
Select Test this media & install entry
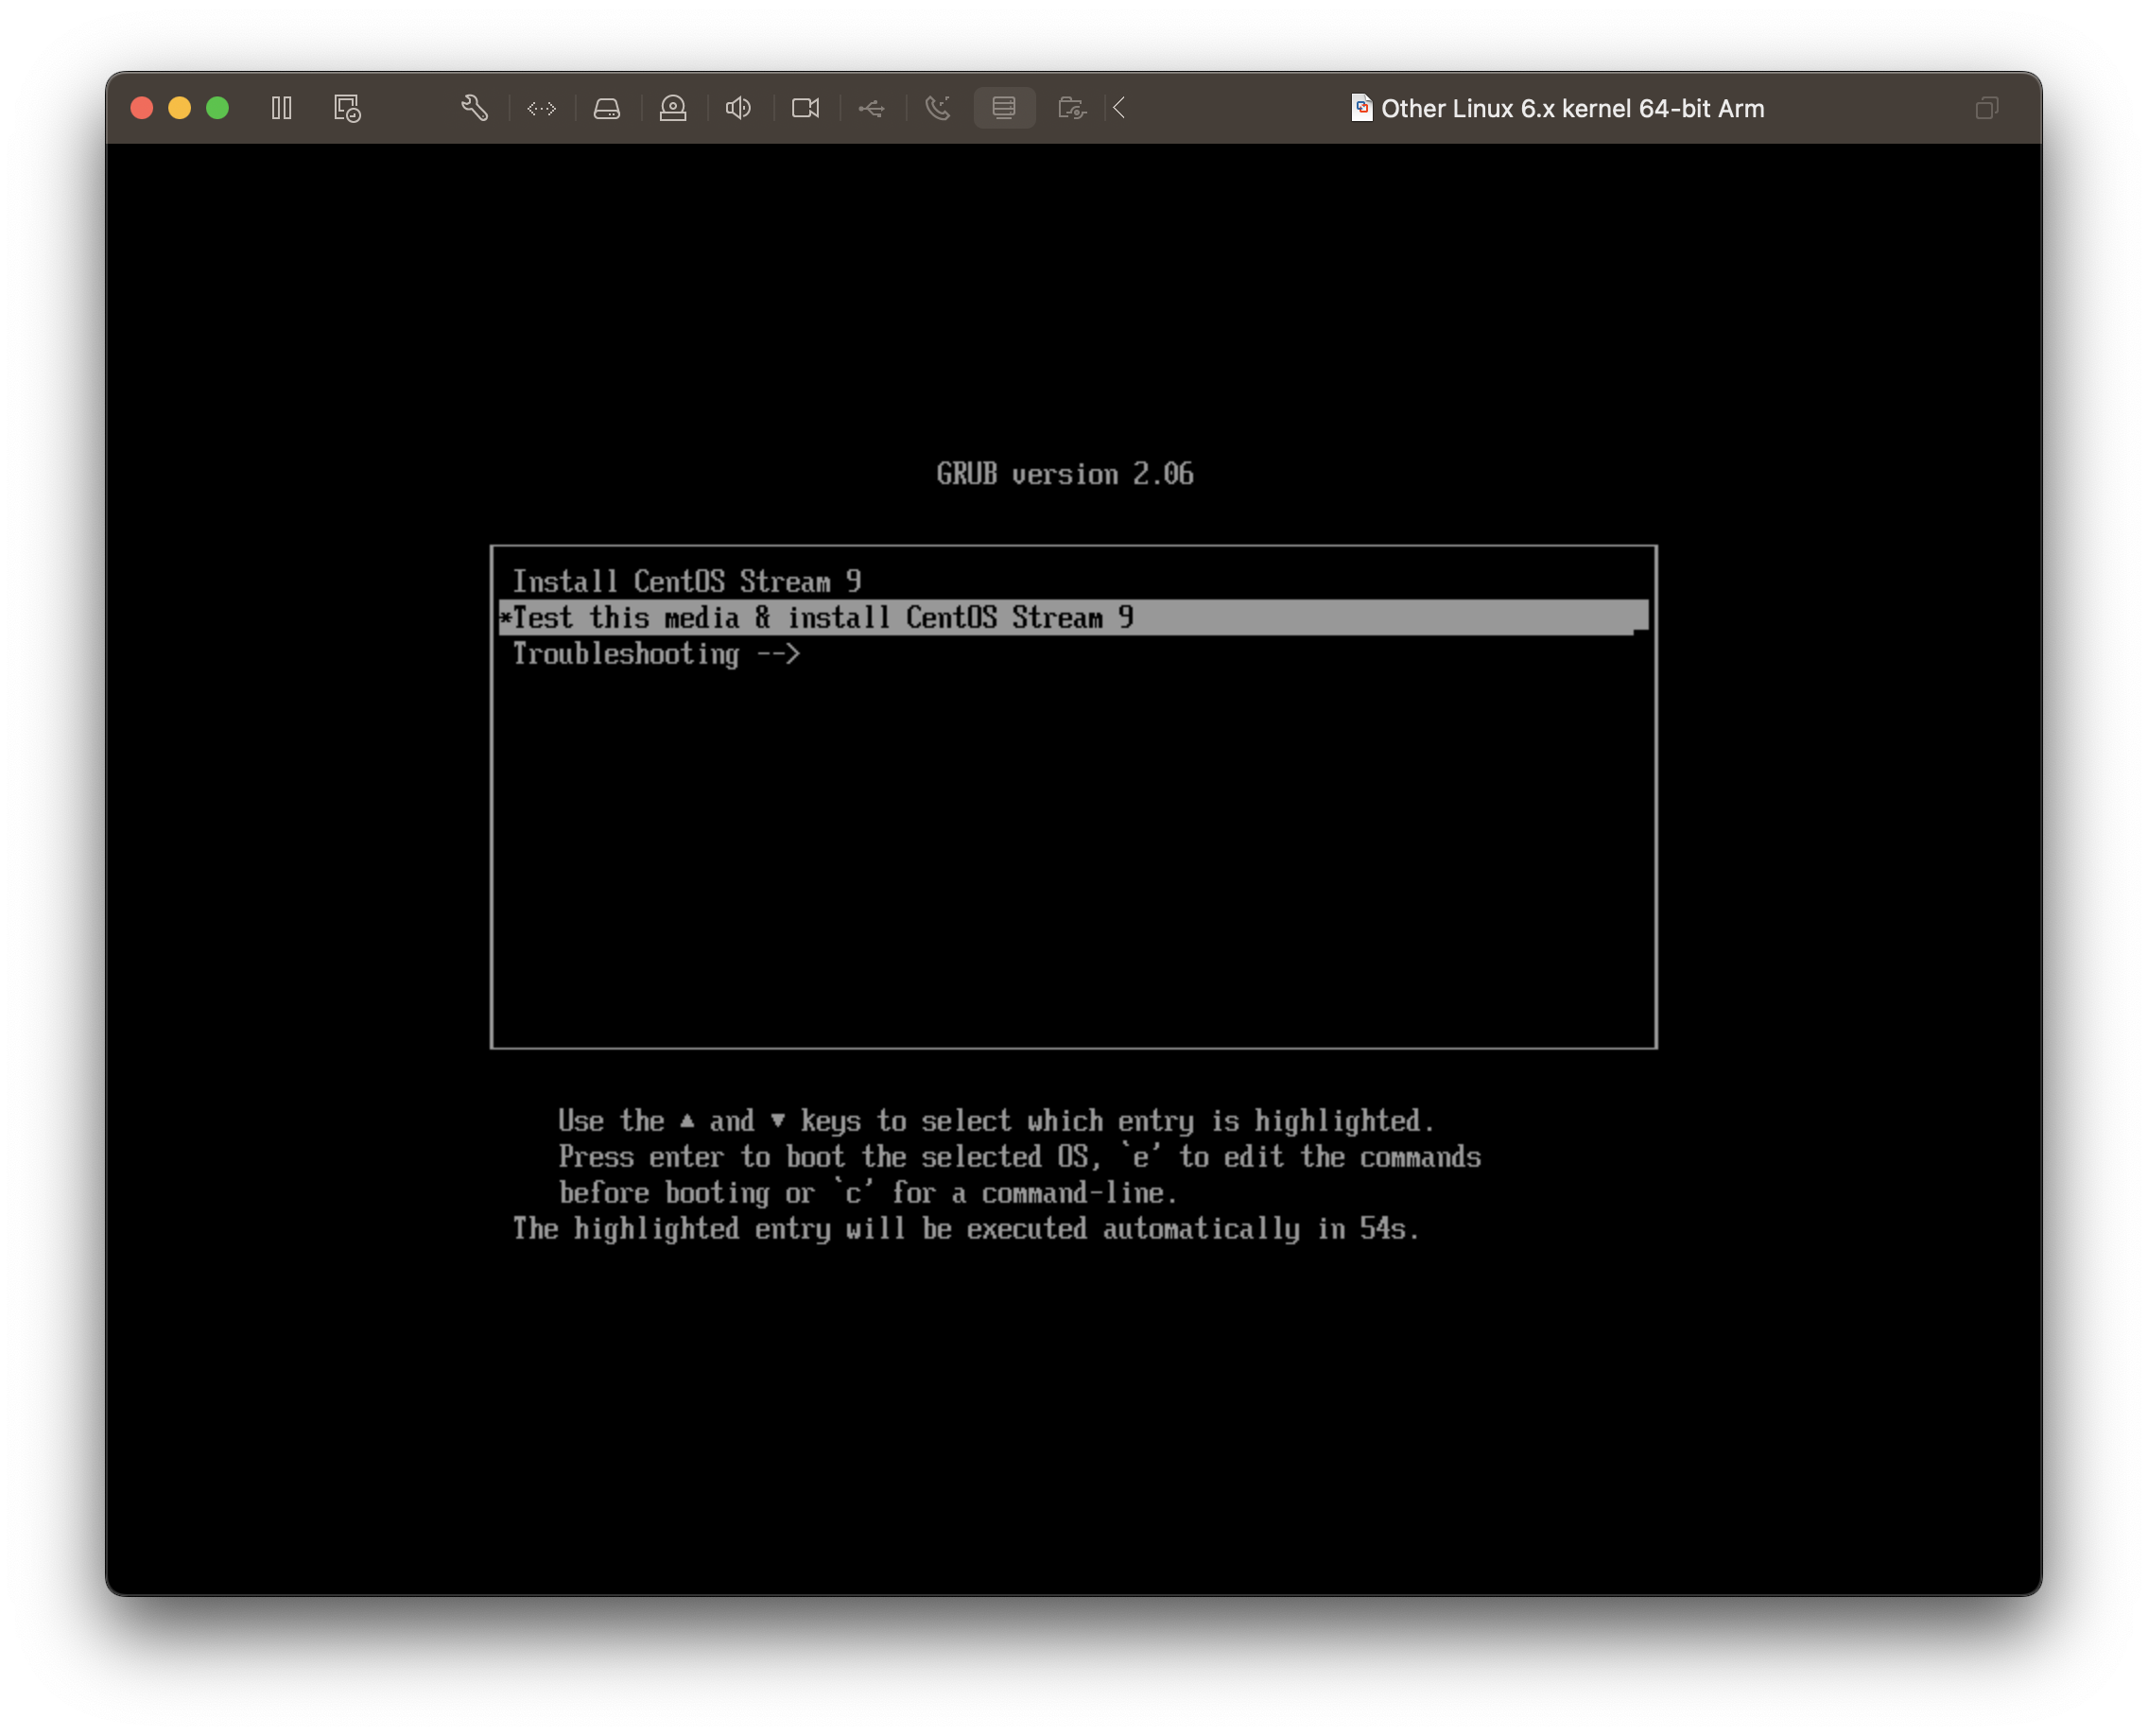[x=822, y=618]
